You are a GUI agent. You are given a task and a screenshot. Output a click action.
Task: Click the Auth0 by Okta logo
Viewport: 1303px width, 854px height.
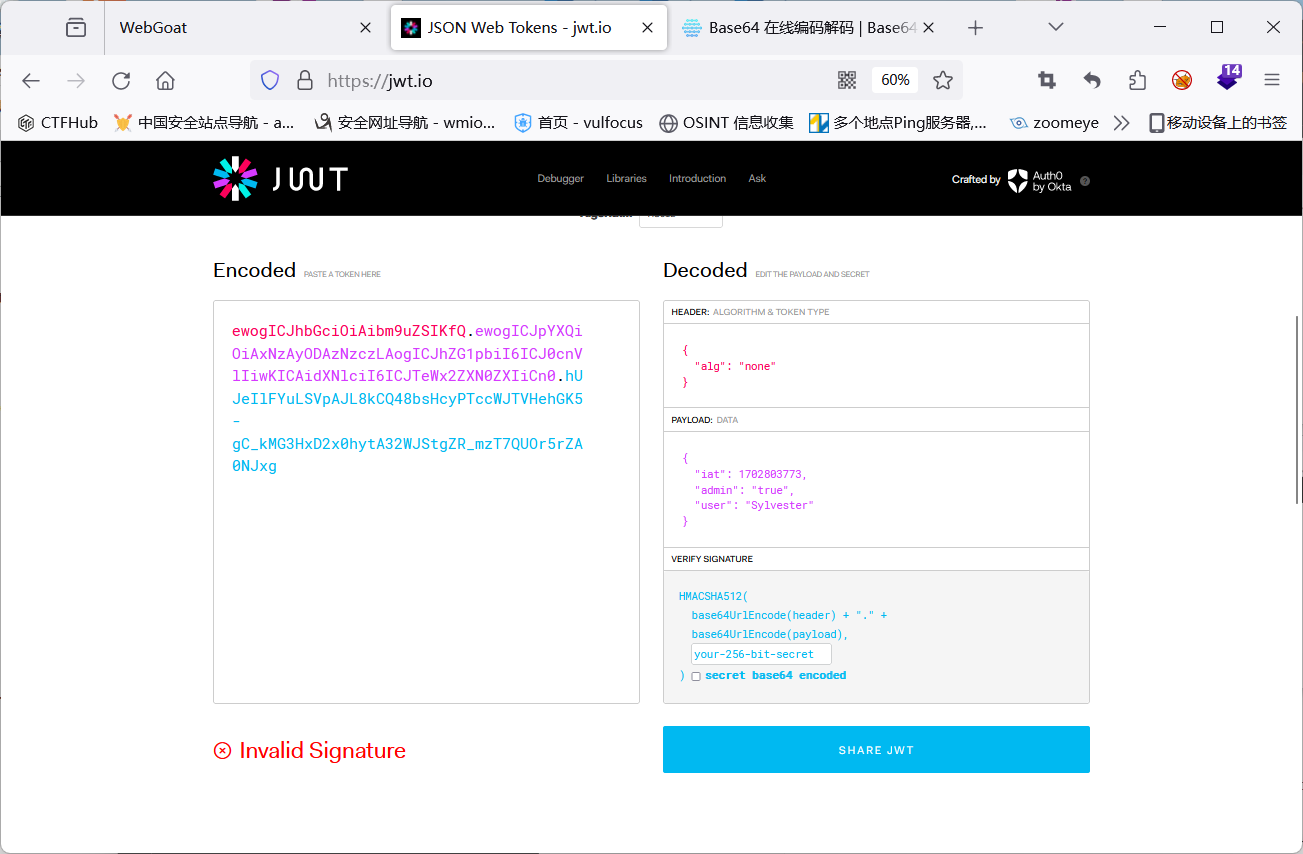point(1039,180)
